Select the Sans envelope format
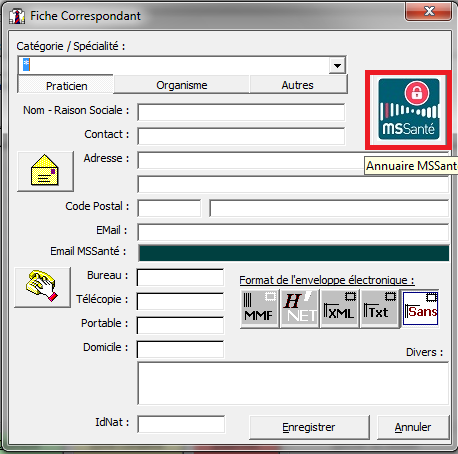This screenshot has width=458, height=454. pos(420,309)
